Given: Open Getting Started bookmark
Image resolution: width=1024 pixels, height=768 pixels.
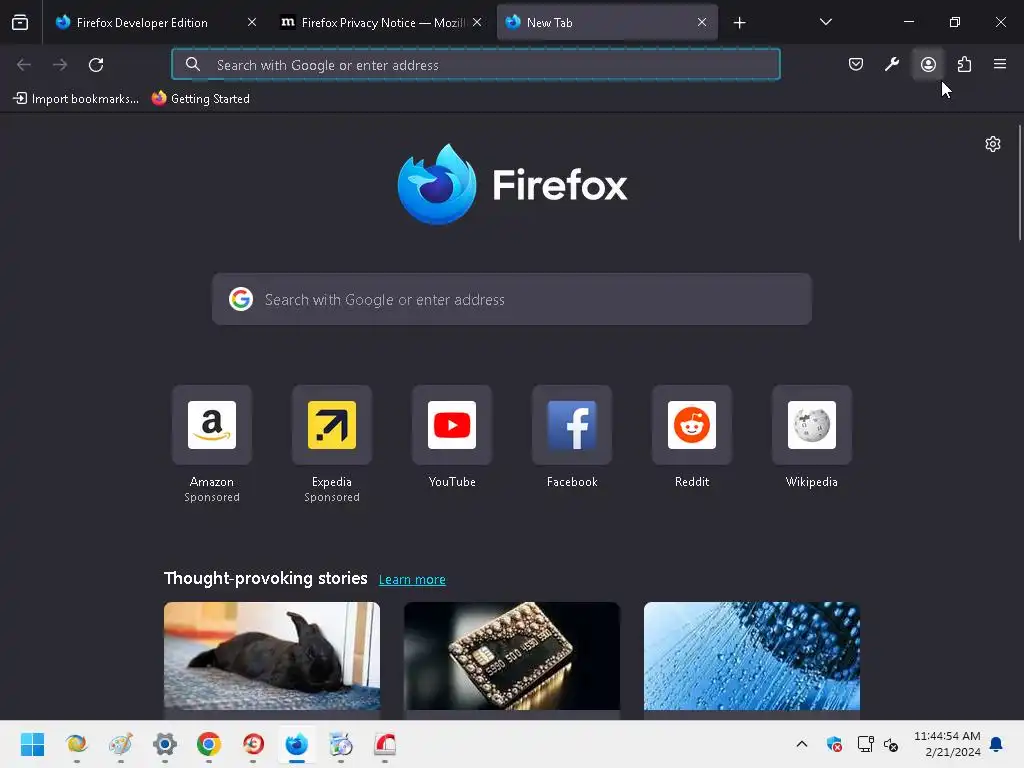Looking at the screenshot, I should coord(200,99).
